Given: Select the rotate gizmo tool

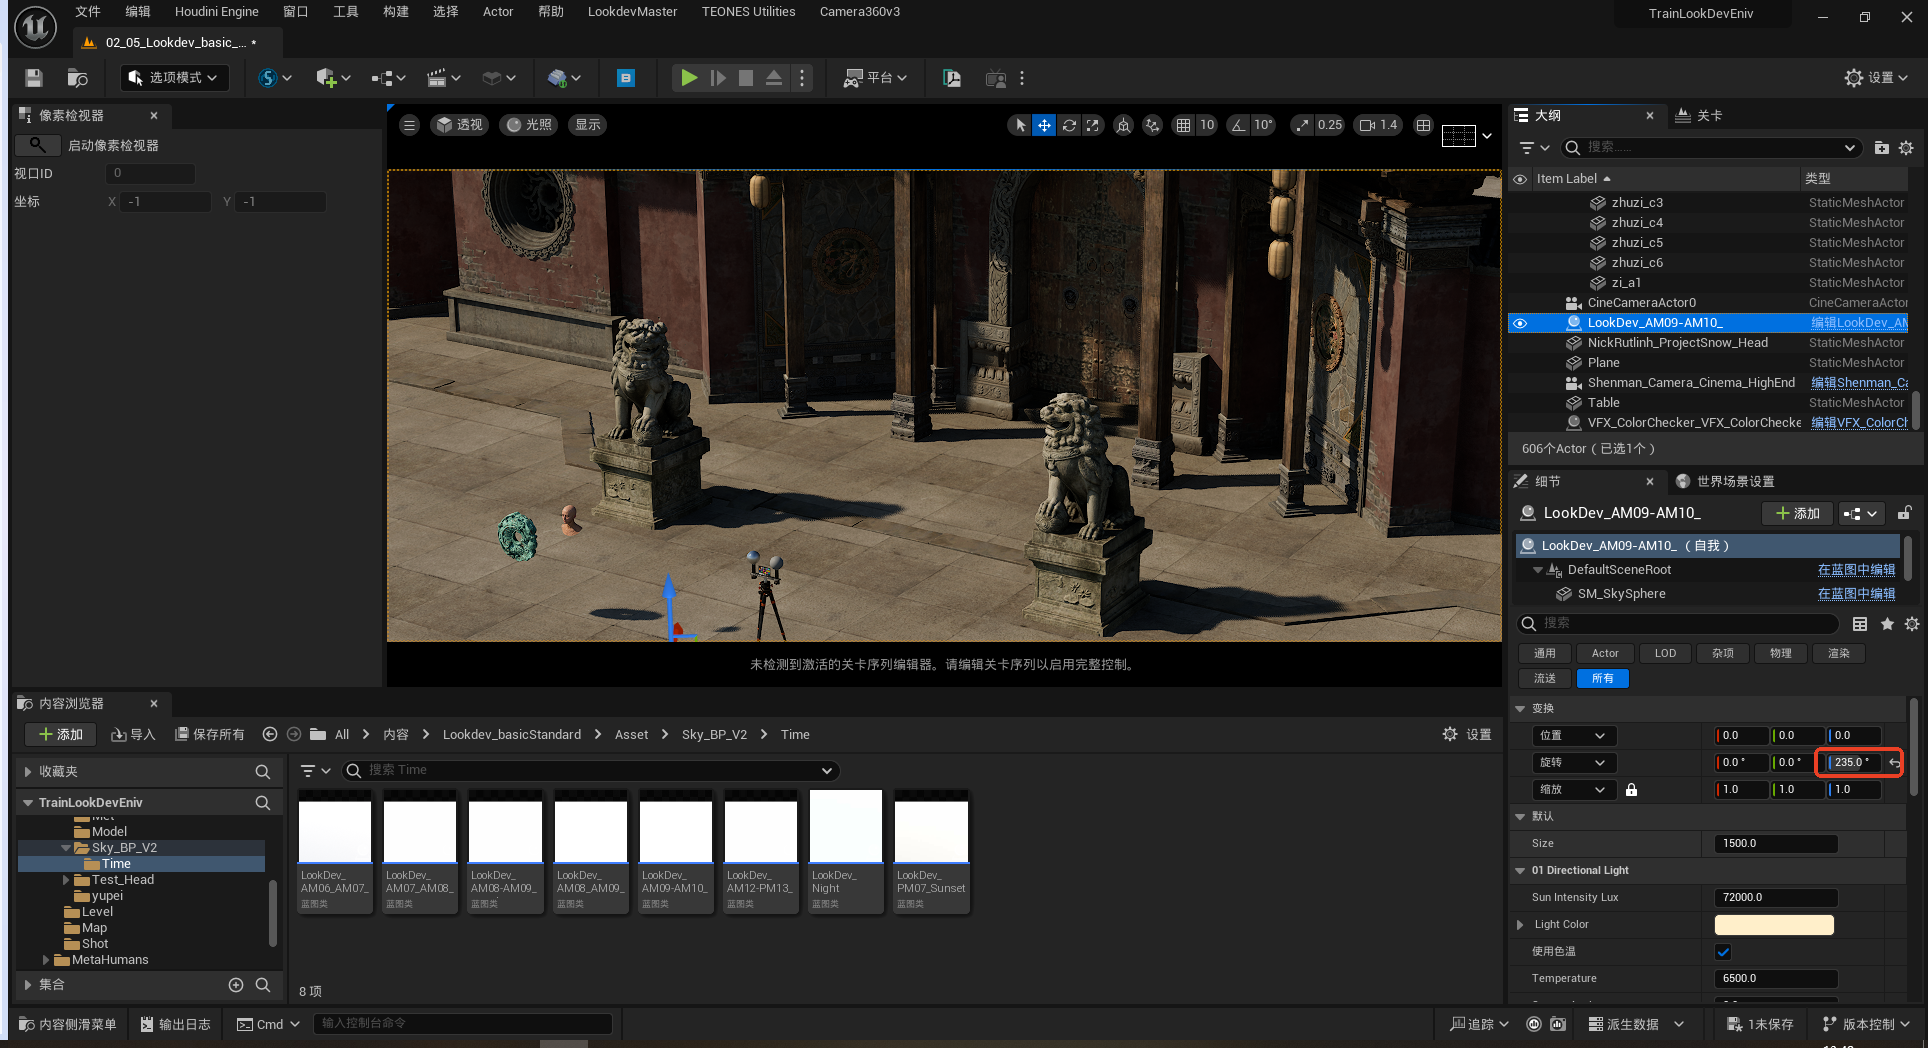Looking at the screenshot, I should point(1069,125).
